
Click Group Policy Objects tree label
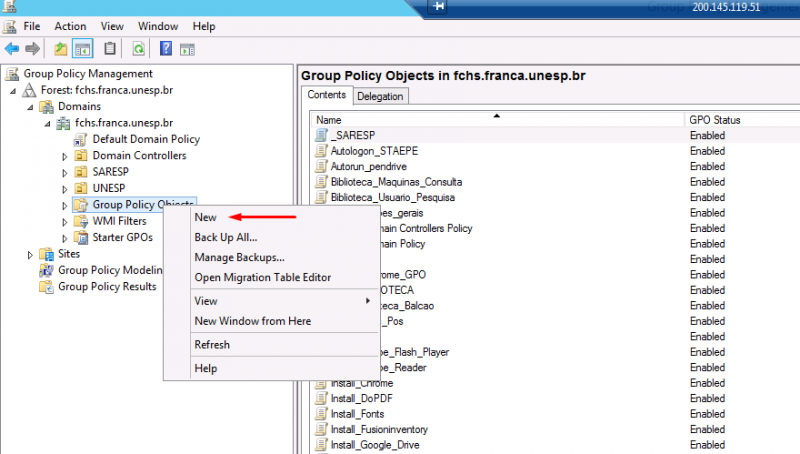coord(143,204)
